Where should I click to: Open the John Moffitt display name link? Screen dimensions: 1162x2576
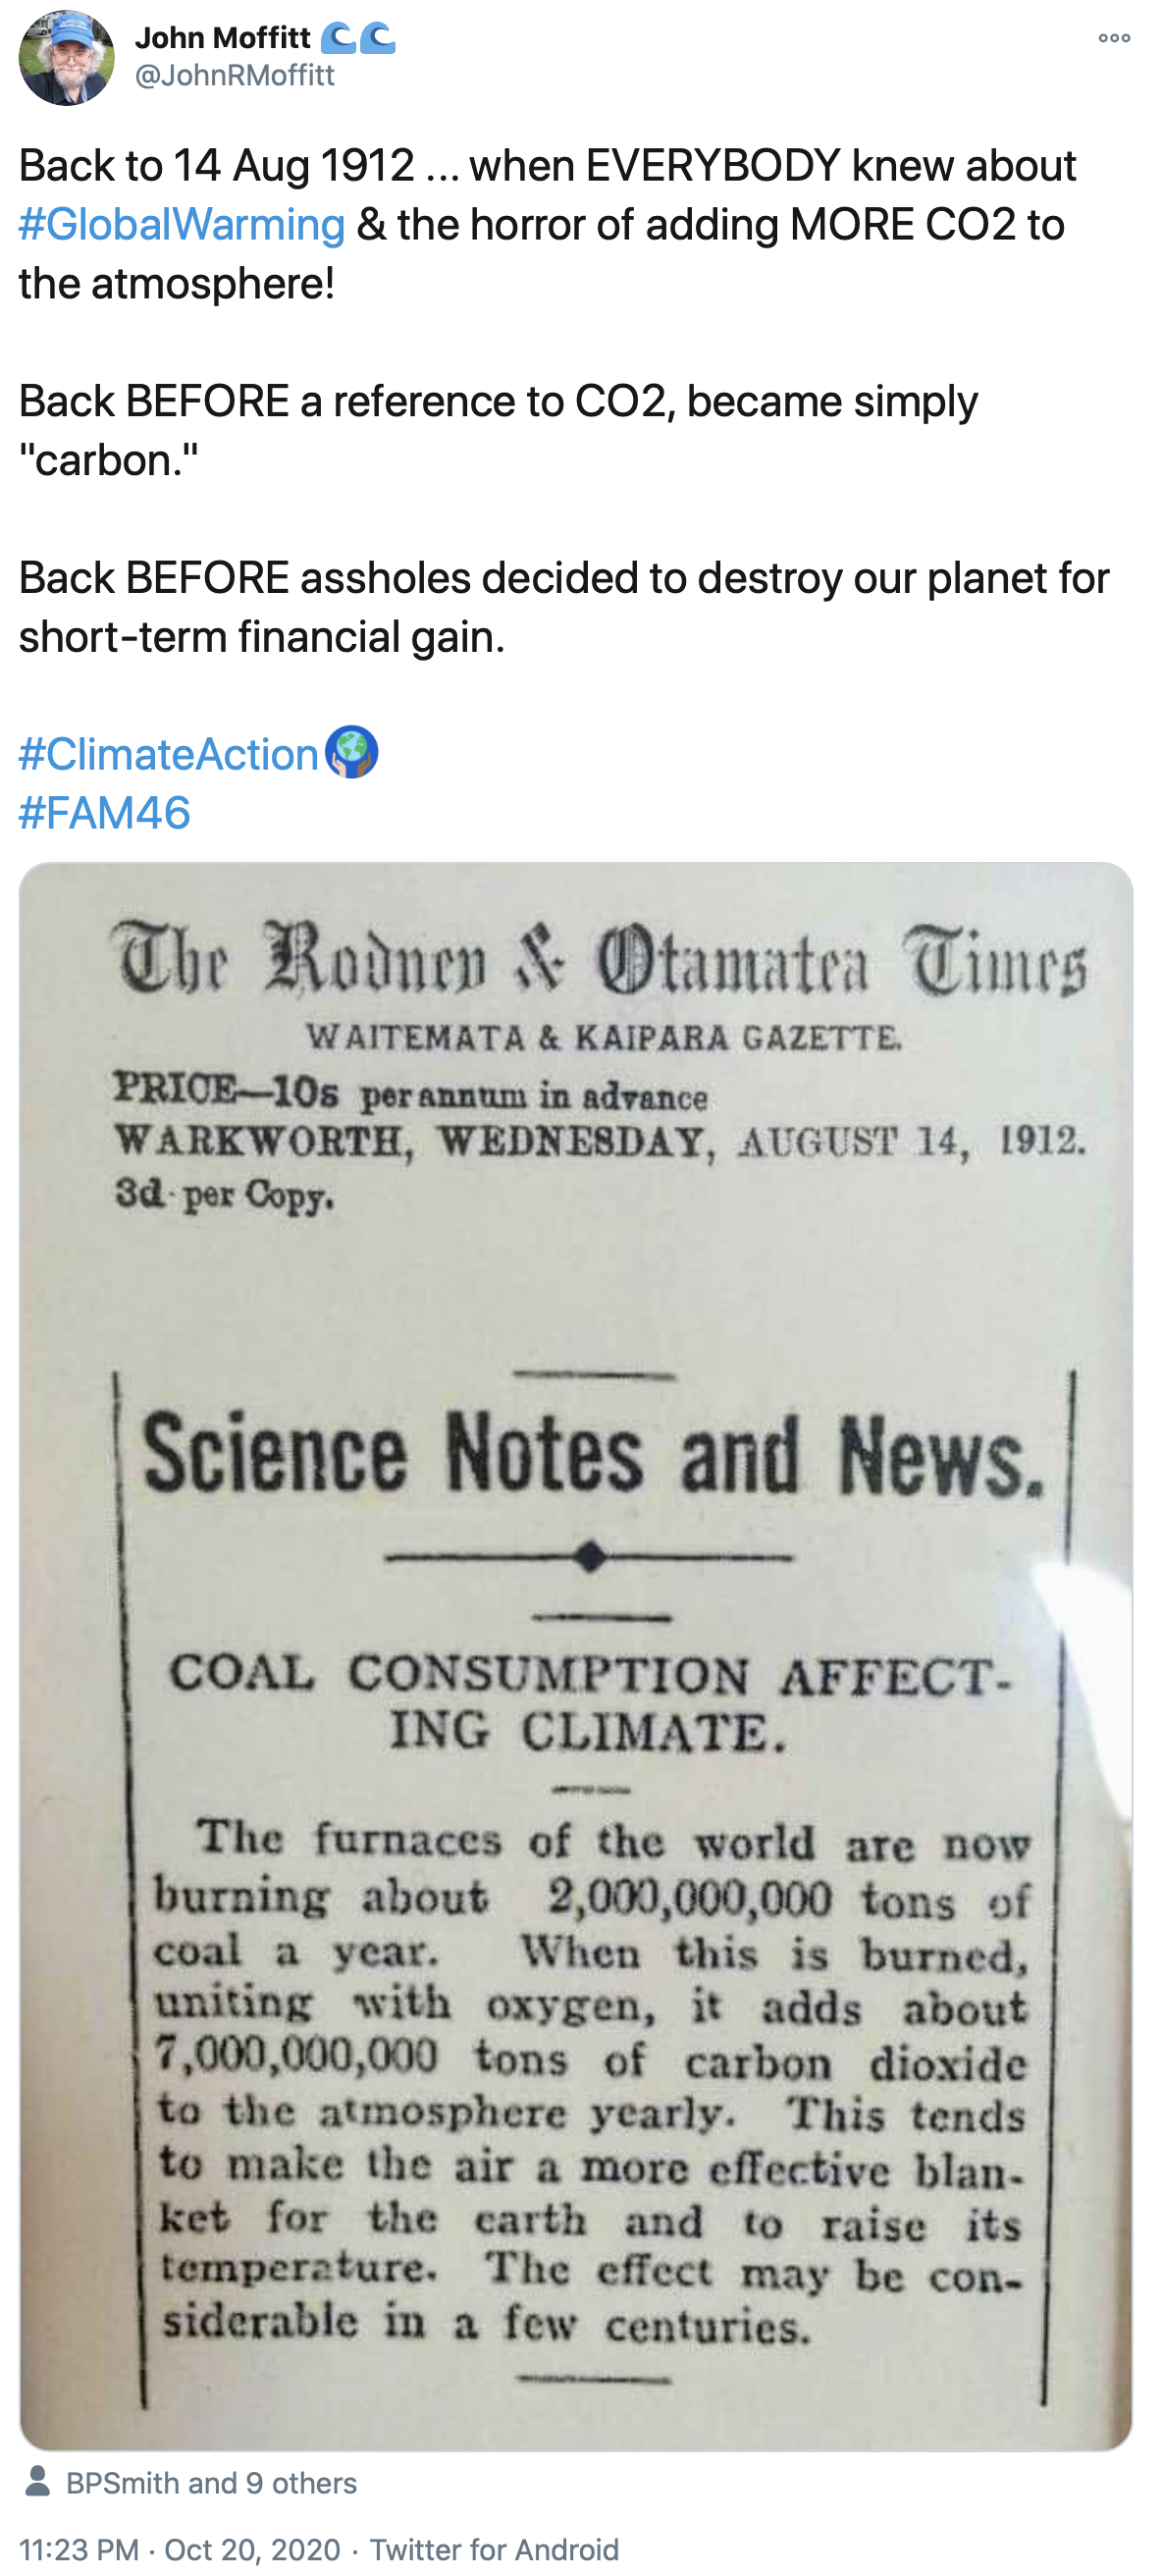222,37
